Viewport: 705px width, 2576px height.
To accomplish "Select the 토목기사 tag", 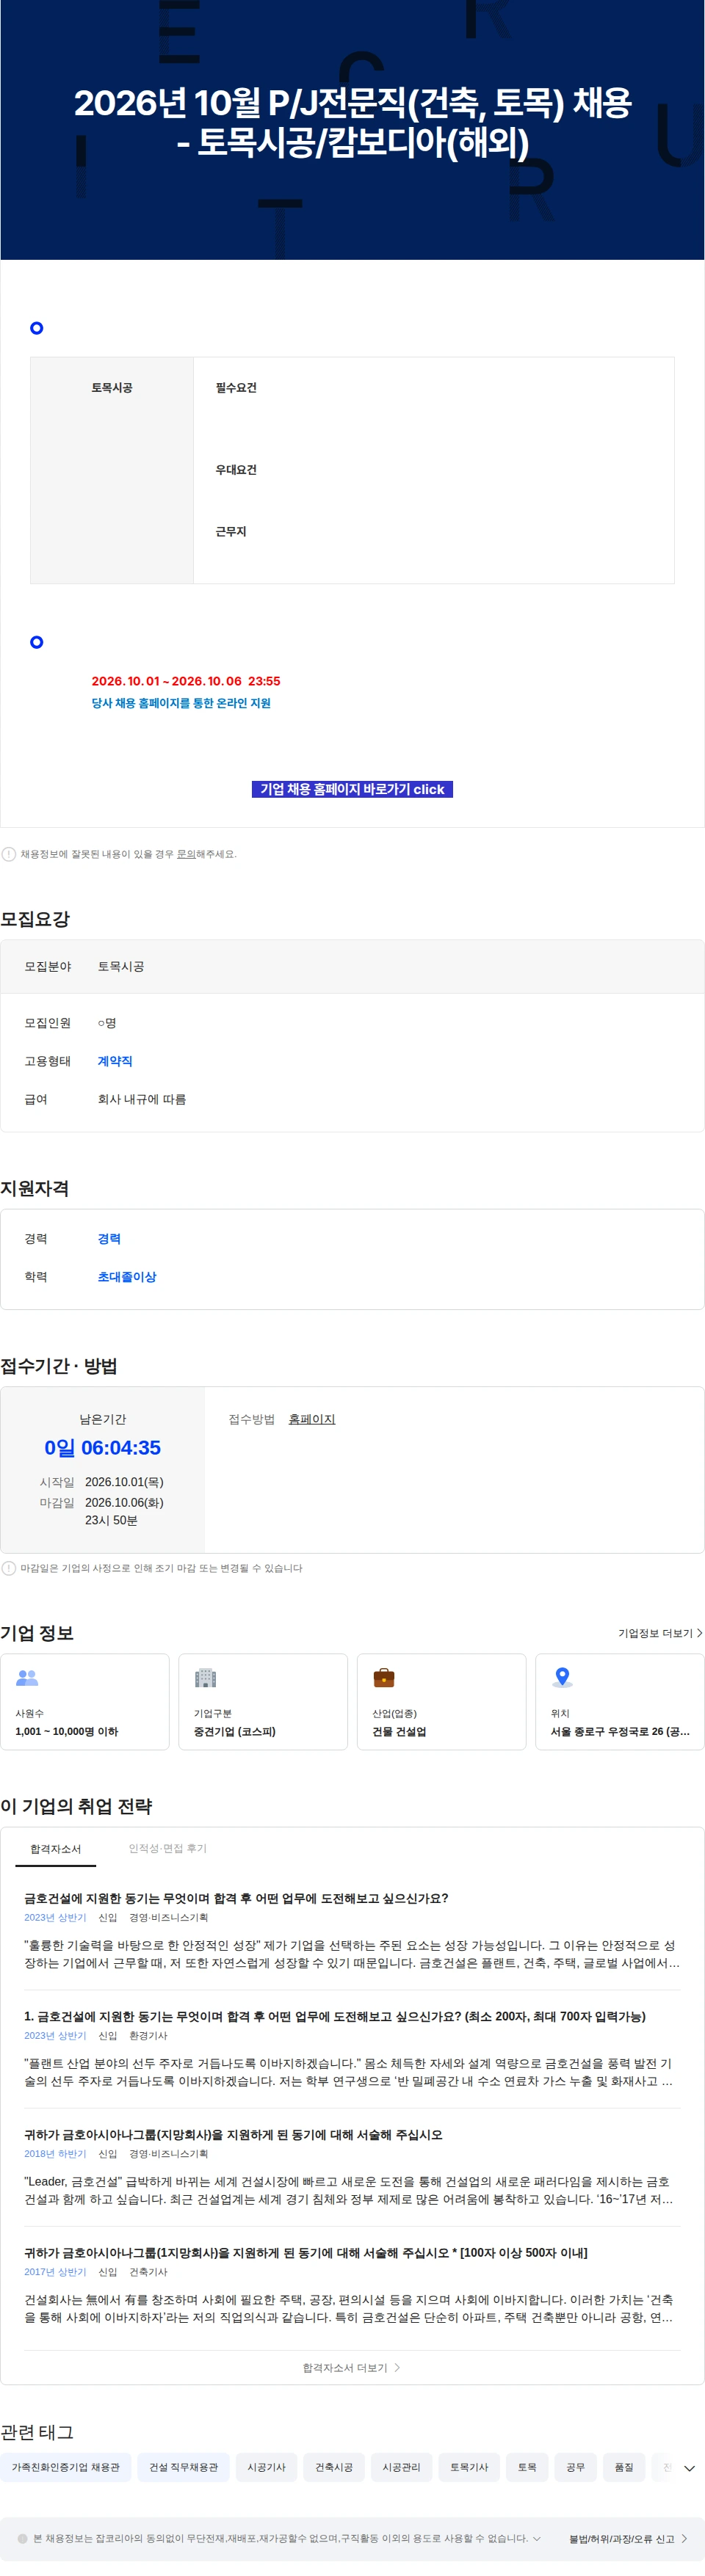I will click(469, 2467).
